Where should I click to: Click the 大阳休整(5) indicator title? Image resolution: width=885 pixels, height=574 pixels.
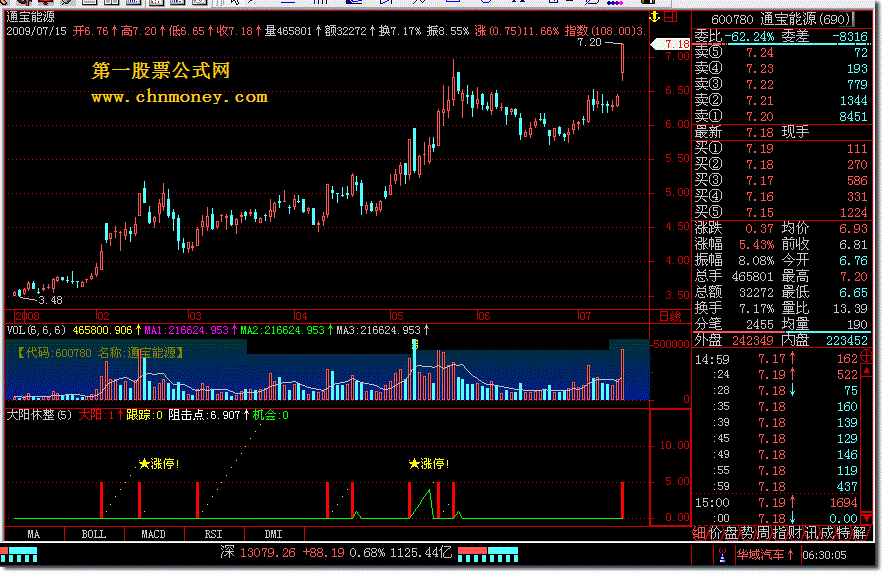point(39,415)
